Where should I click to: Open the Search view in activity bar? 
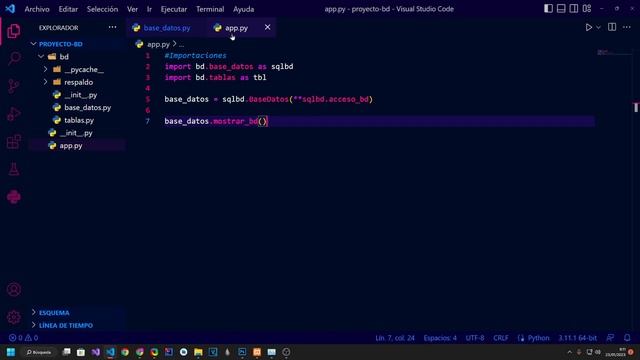click(x=13, y=58)
